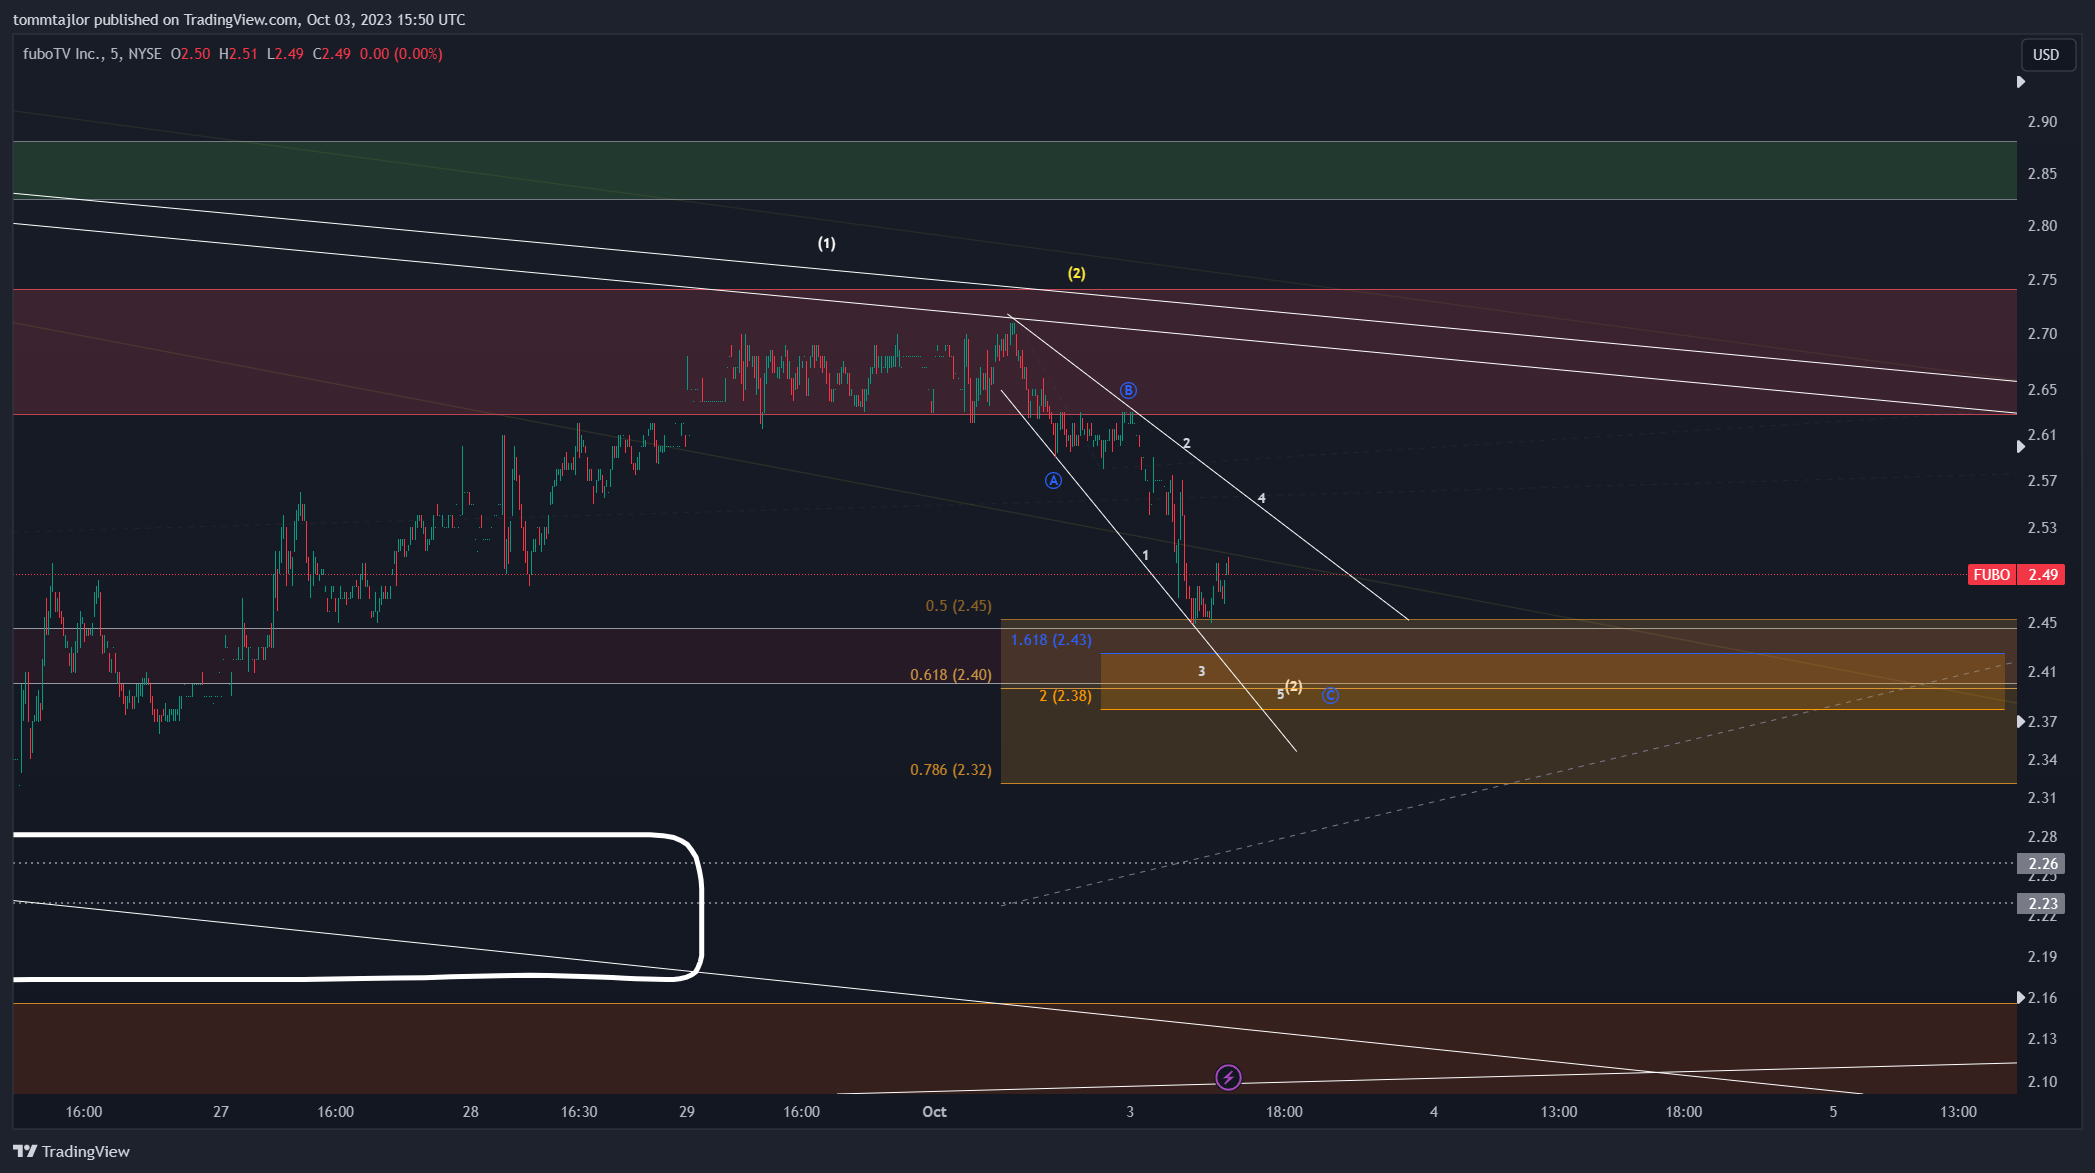Image resolution: width=2095 pixels, height=1173 pixels.
Task: Click the 2.10 price axis label
Action: click(2042, 1082)
